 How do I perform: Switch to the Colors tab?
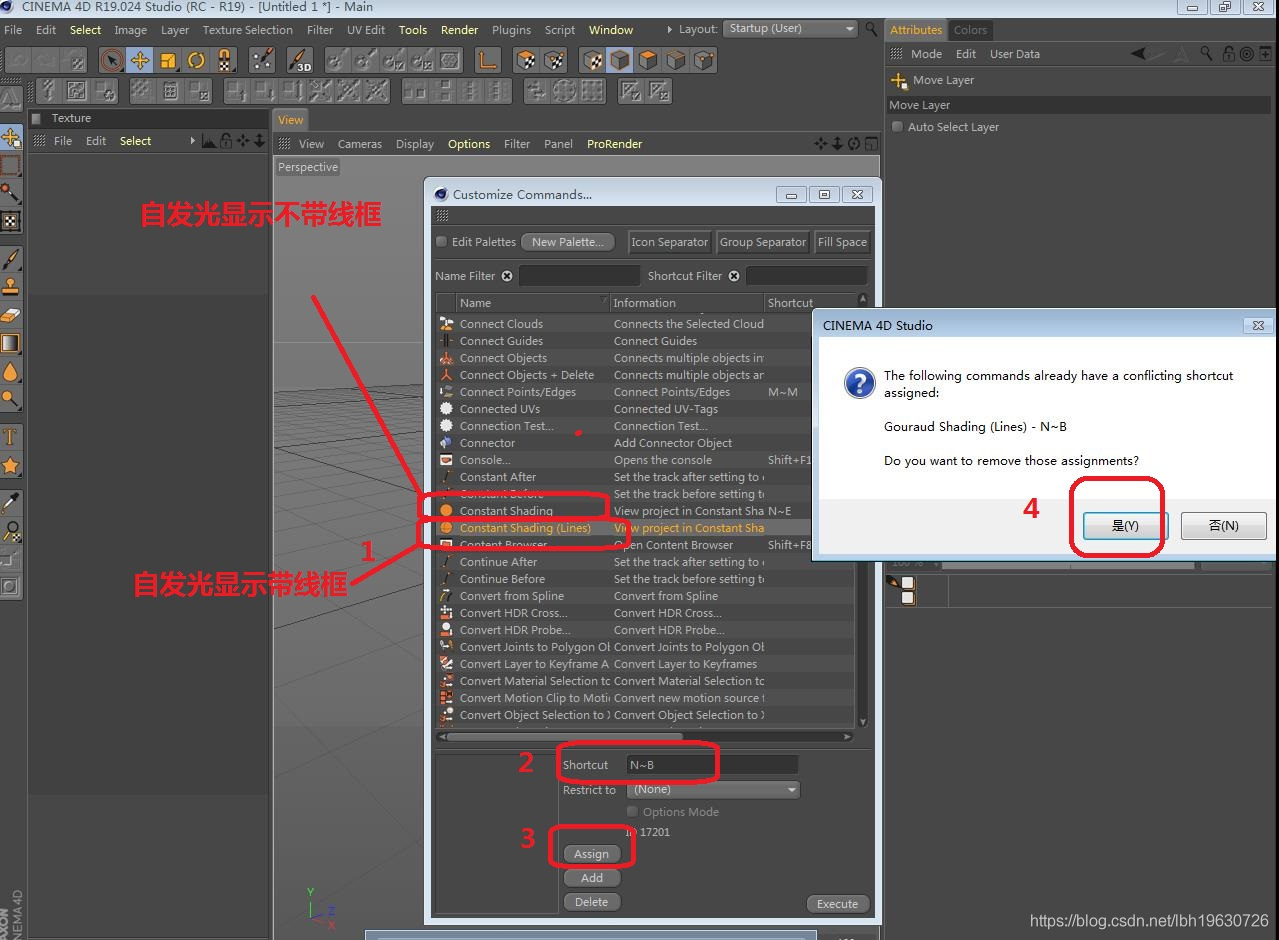(970, 30)
